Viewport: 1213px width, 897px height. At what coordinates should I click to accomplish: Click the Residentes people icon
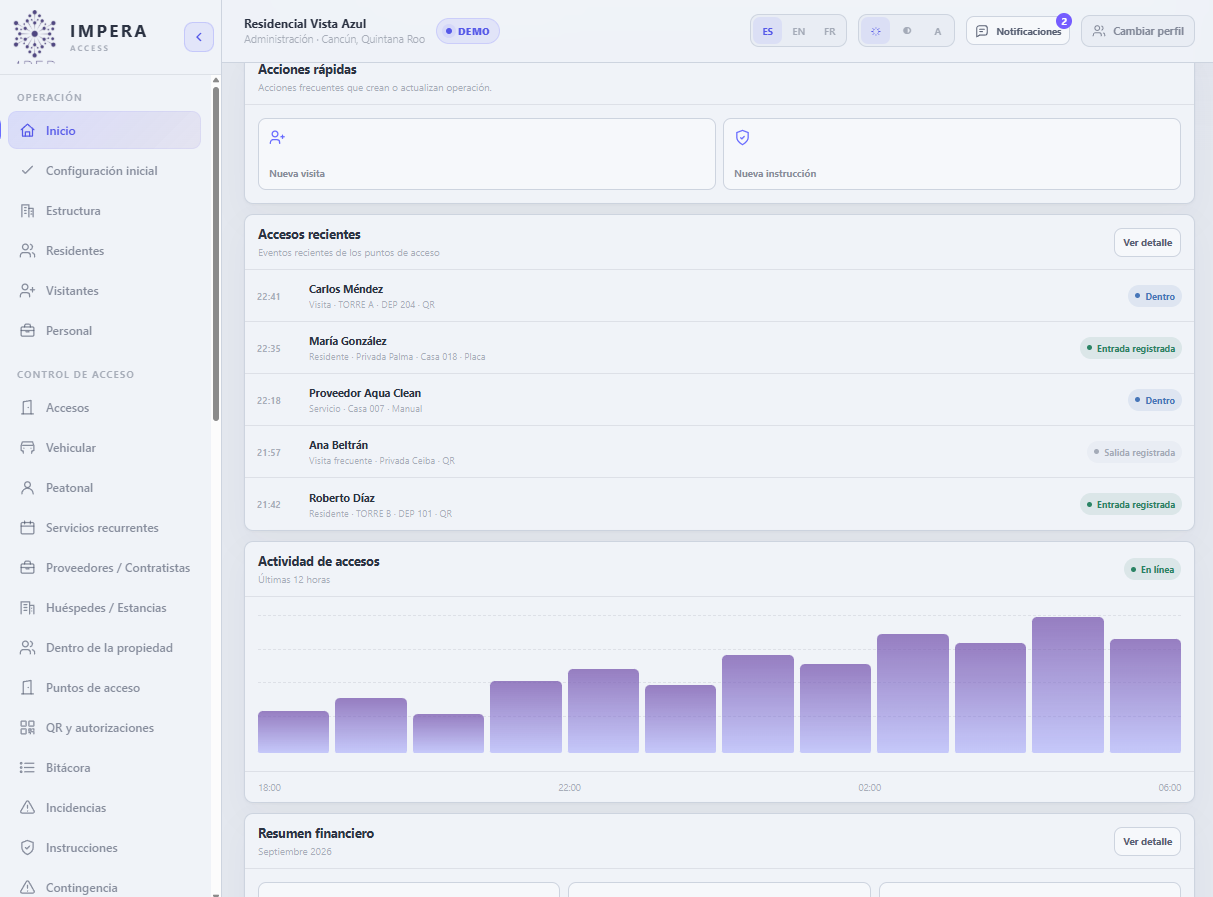pos(28,251)
